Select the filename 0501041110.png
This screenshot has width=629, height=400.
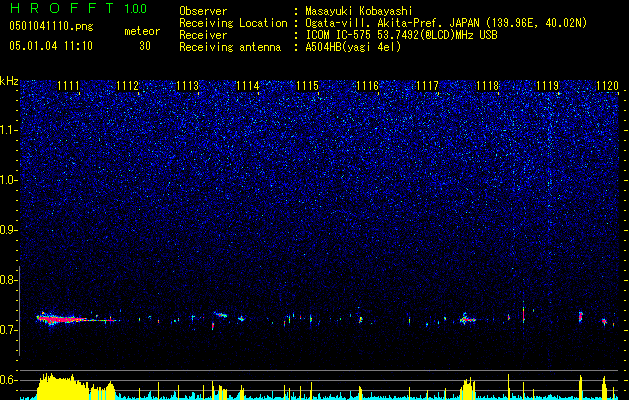[51, 27]
